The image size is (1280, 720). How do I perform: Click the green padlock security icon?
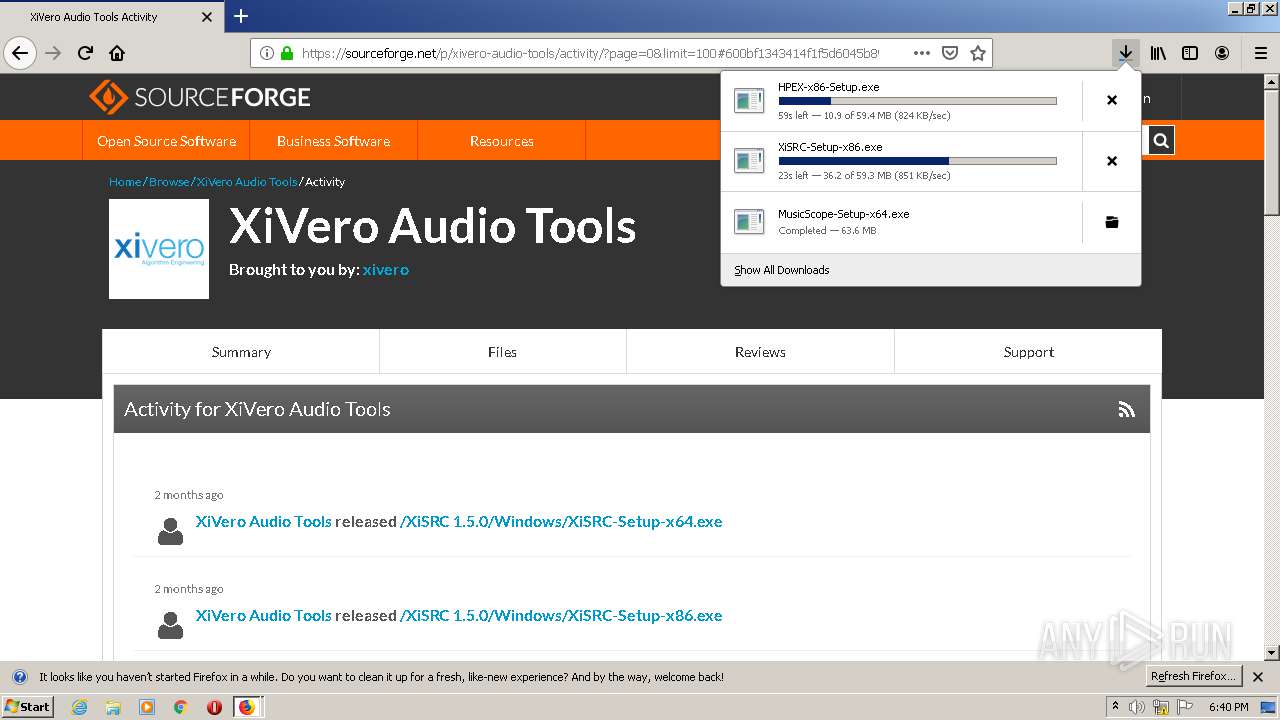tap(287, 53)
